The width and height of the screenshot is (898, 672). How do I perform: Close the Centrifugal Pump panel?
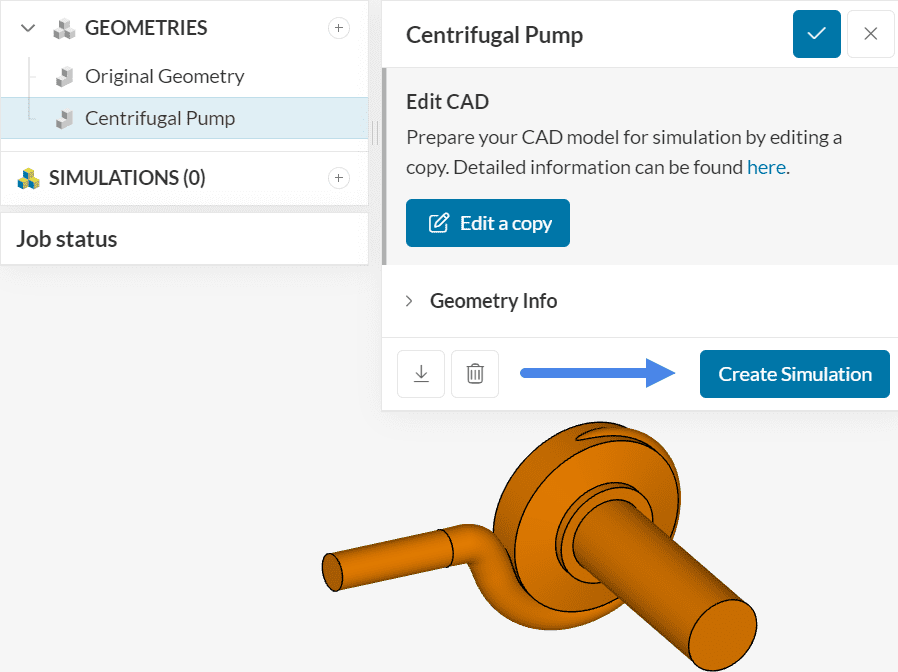click(x=871, y=34)
